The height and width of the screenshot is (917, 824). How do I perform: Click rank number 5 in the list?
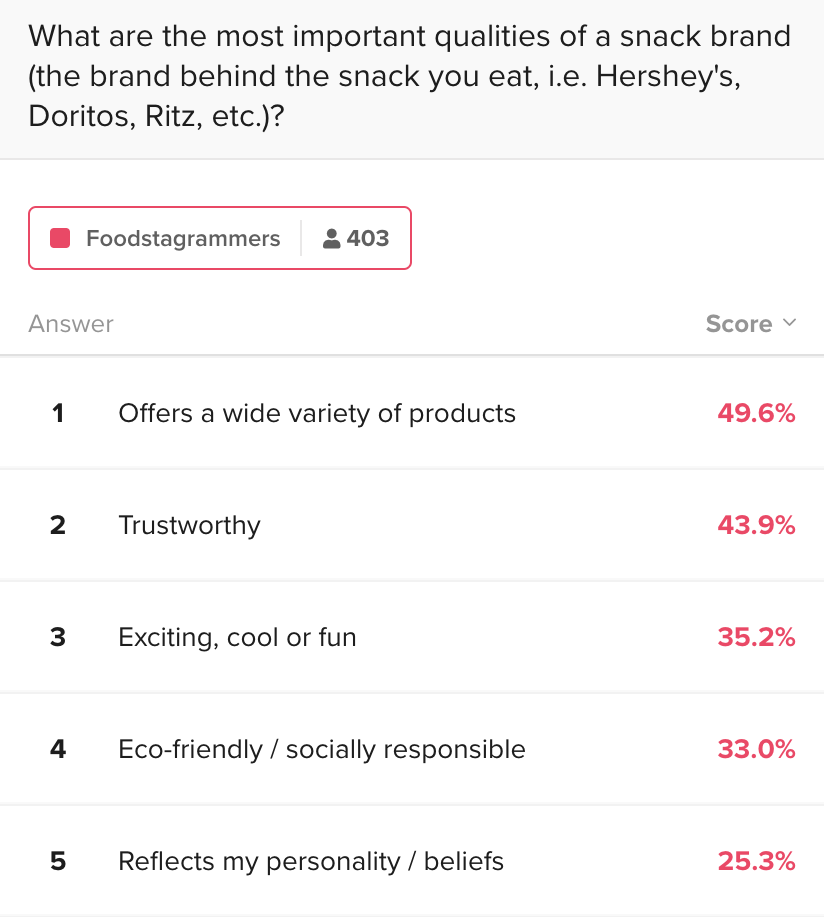[58, 861]
